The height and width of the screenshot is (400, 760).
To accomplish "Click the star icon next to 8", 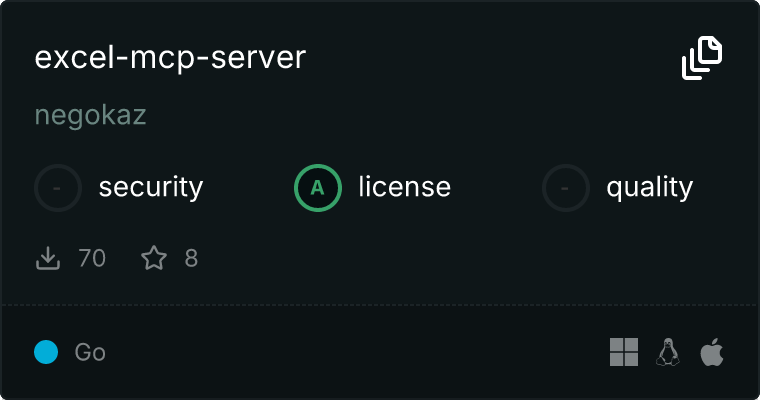I will click(x=153, y=259).
